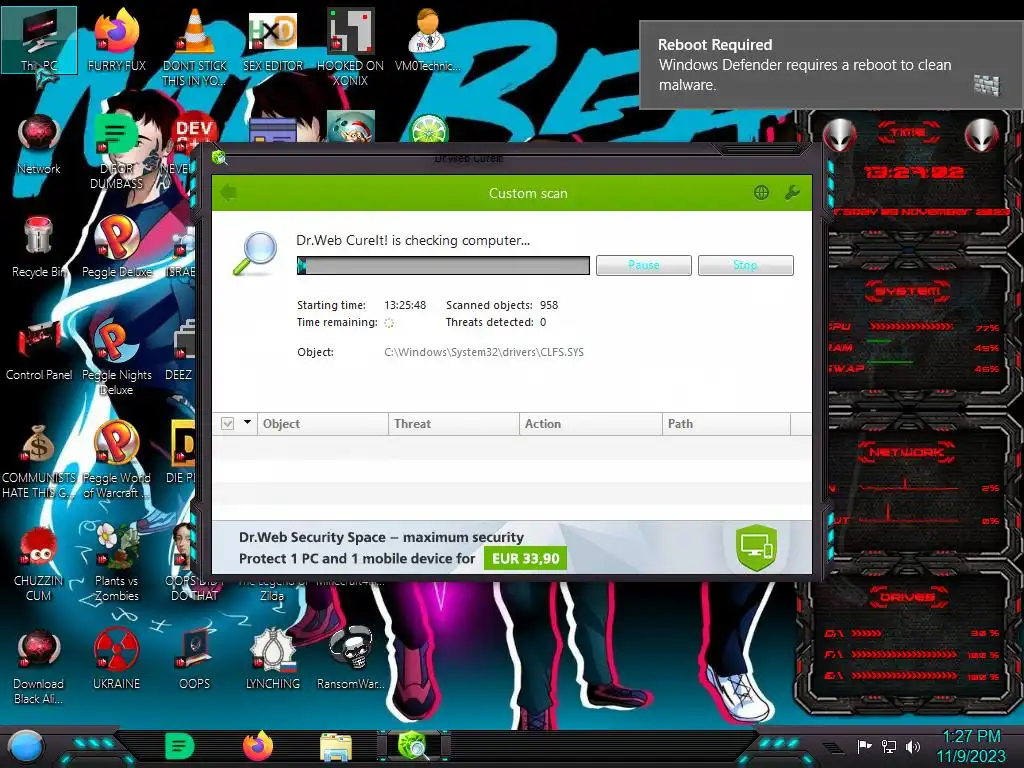
Task: Click the Scanned objects count 958
Action: [549, 305]
